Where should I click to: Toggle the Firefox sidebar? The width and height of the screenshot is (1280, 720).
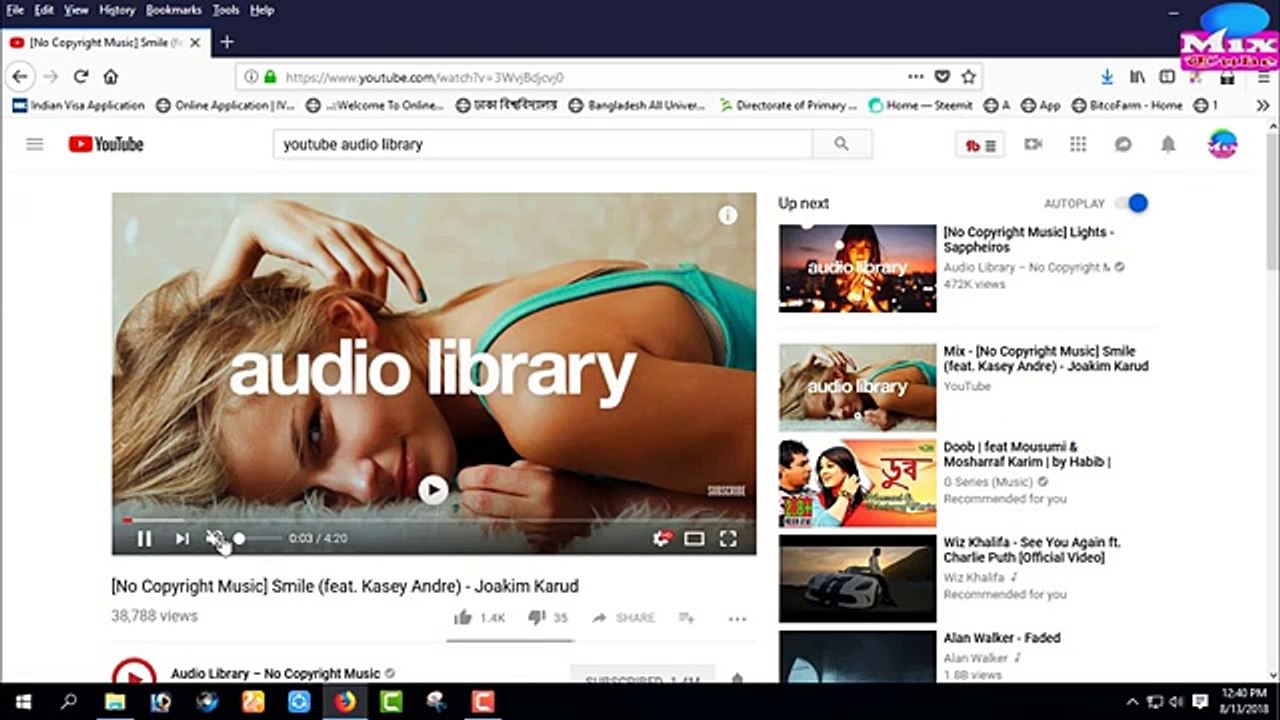point(1167,76)
